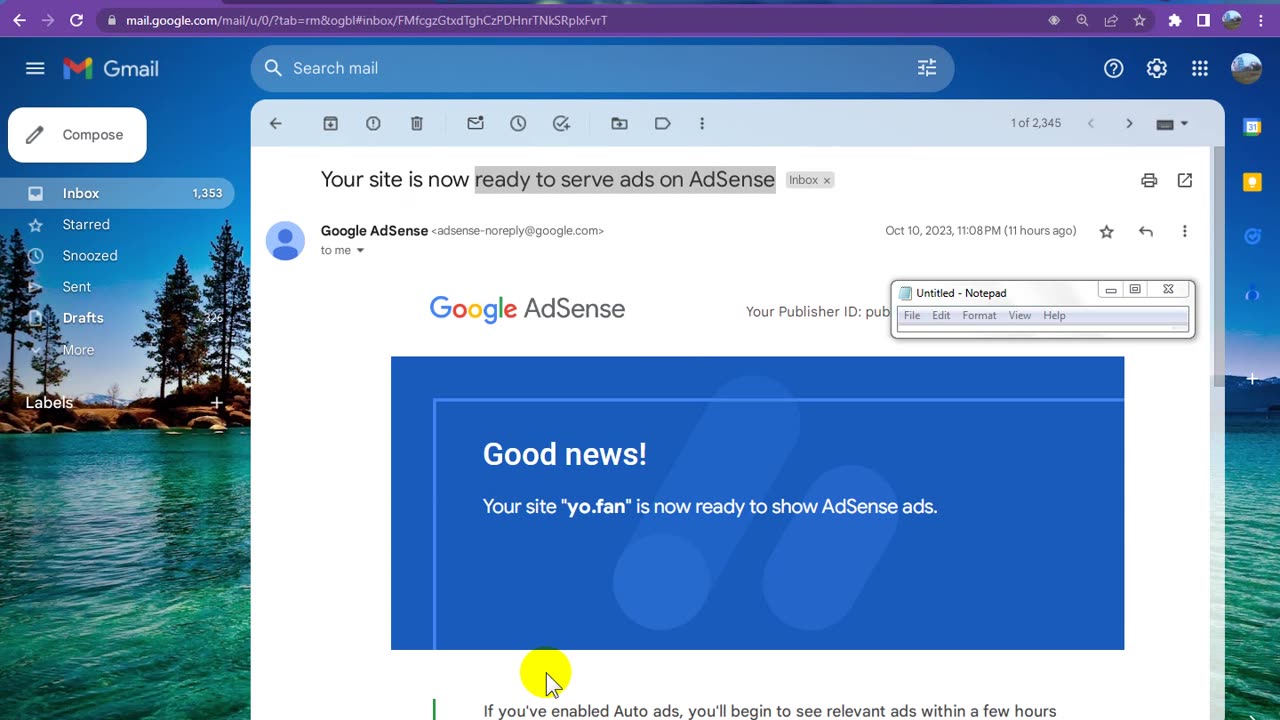Click Google AdSense sender avatar

(x=285, y=240)
